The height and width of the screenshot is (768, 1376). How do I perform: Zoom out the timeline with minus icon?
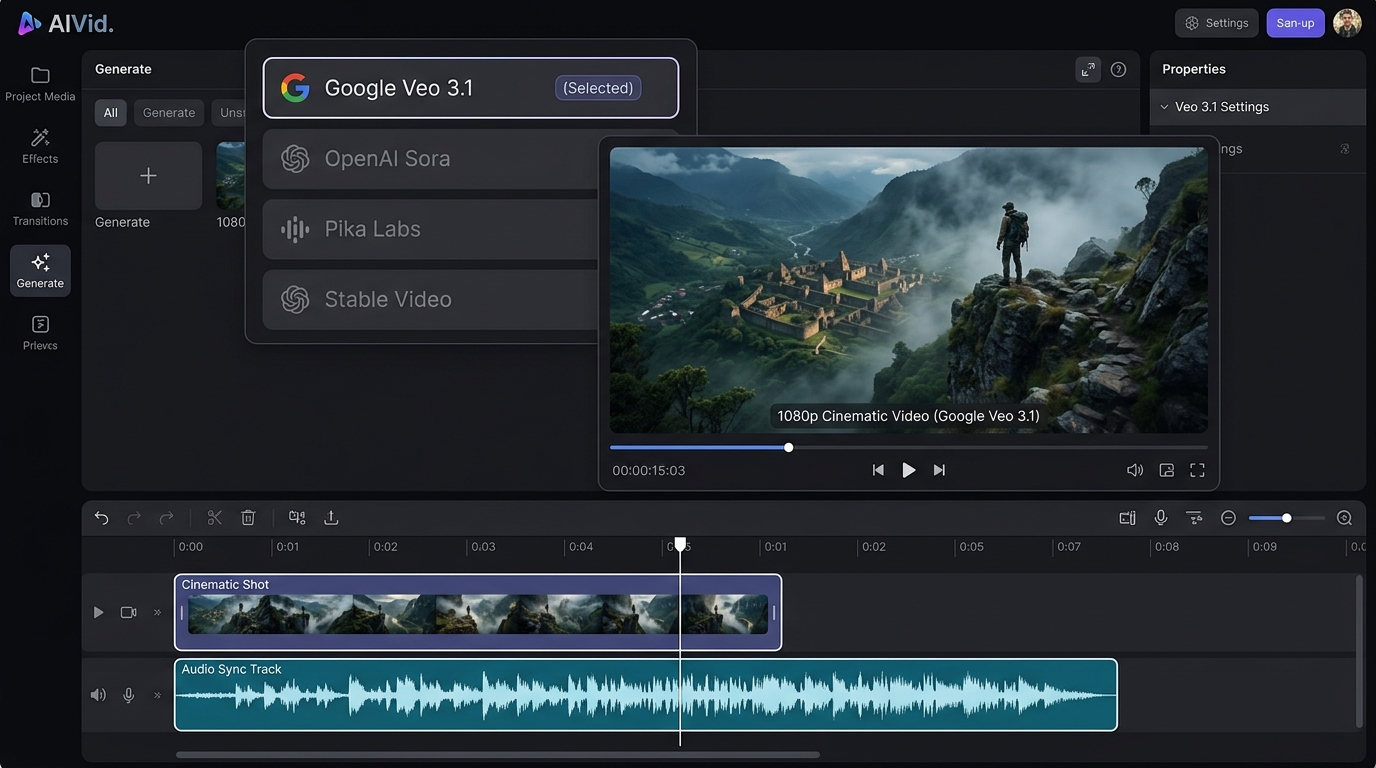tap(1228, 518)
